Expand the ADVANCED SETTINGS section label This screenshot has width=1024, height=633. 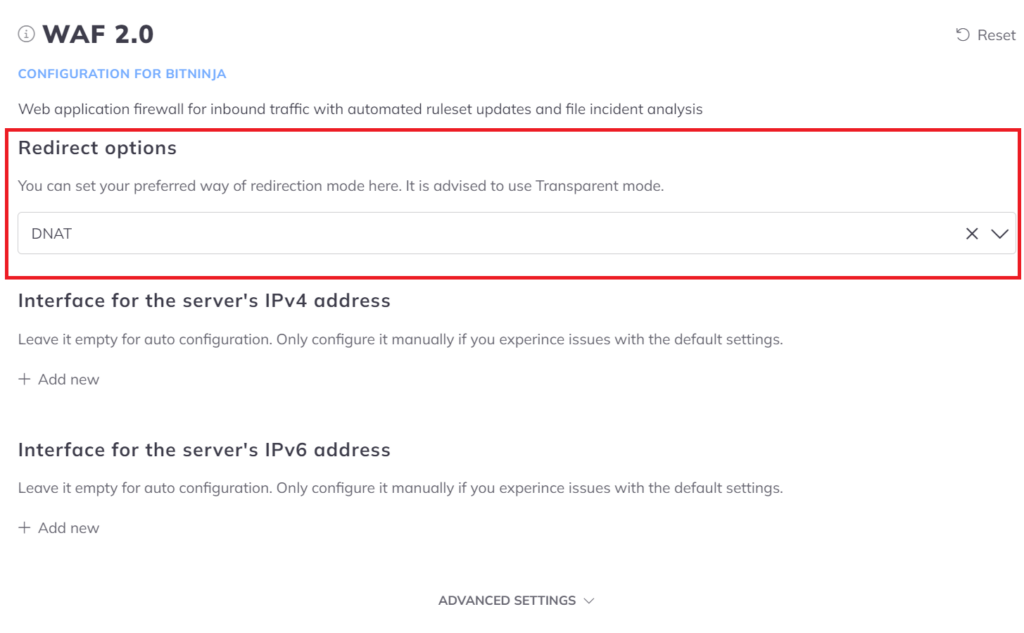coord(507,600)
